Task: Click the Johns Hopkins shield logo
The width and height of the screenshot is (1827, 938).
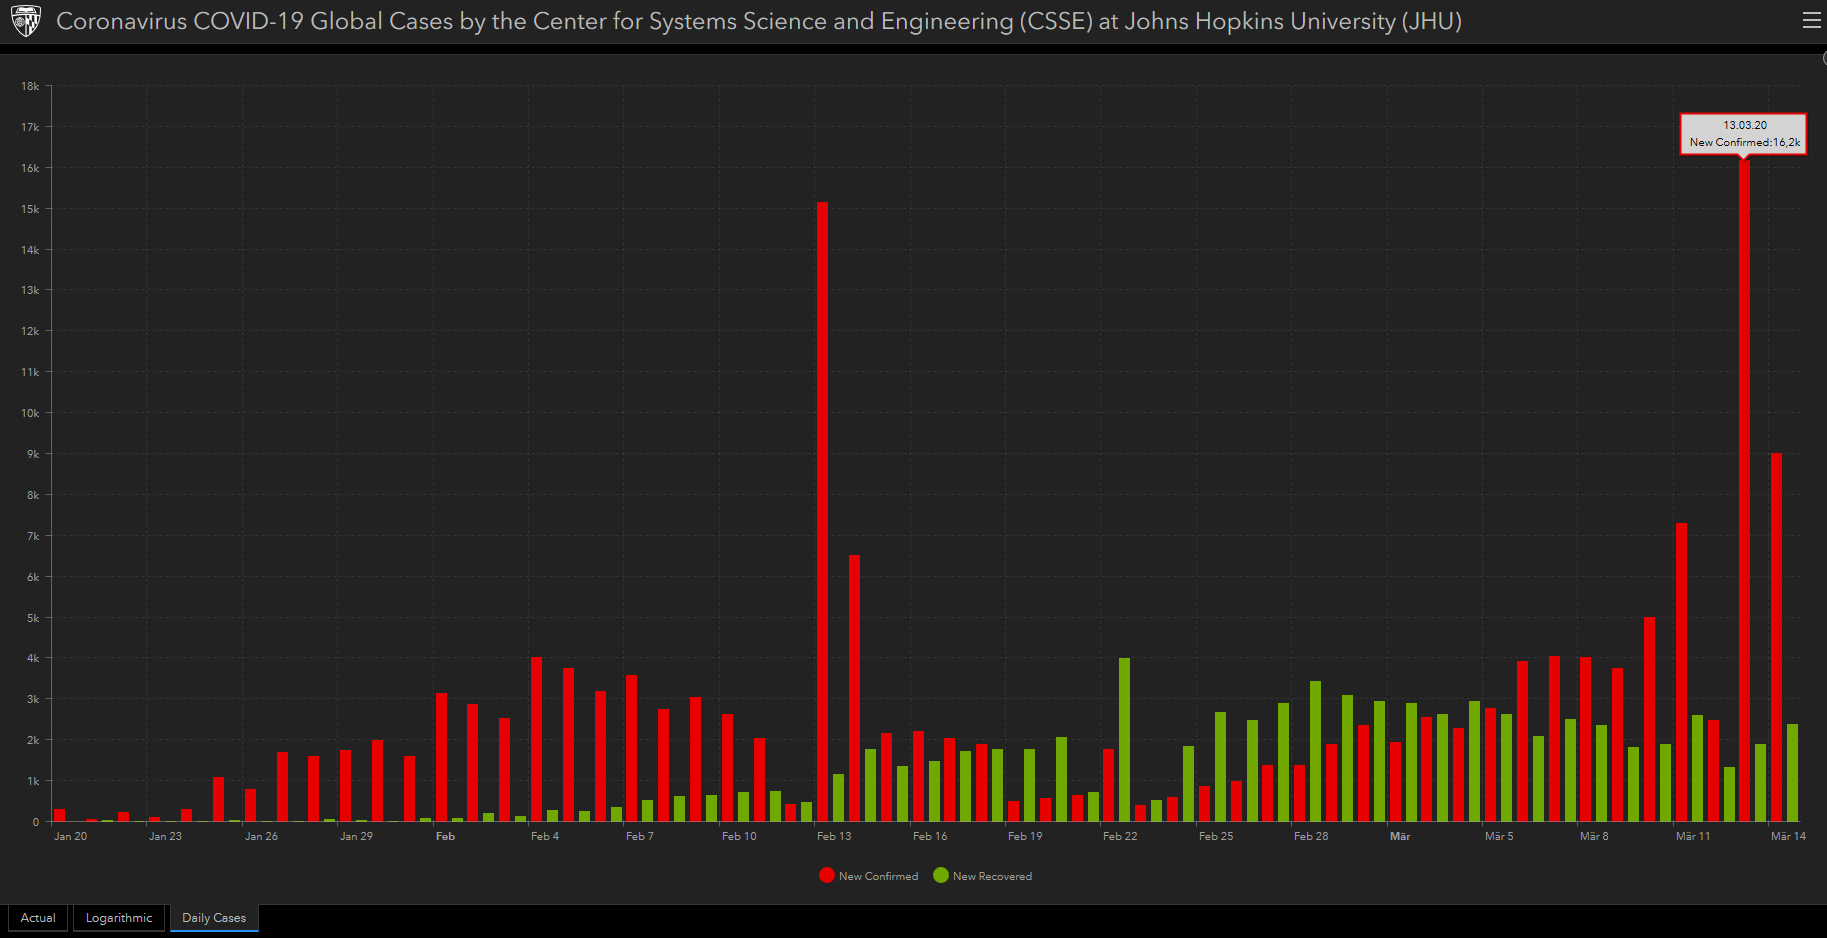Action: click(26, 21)
